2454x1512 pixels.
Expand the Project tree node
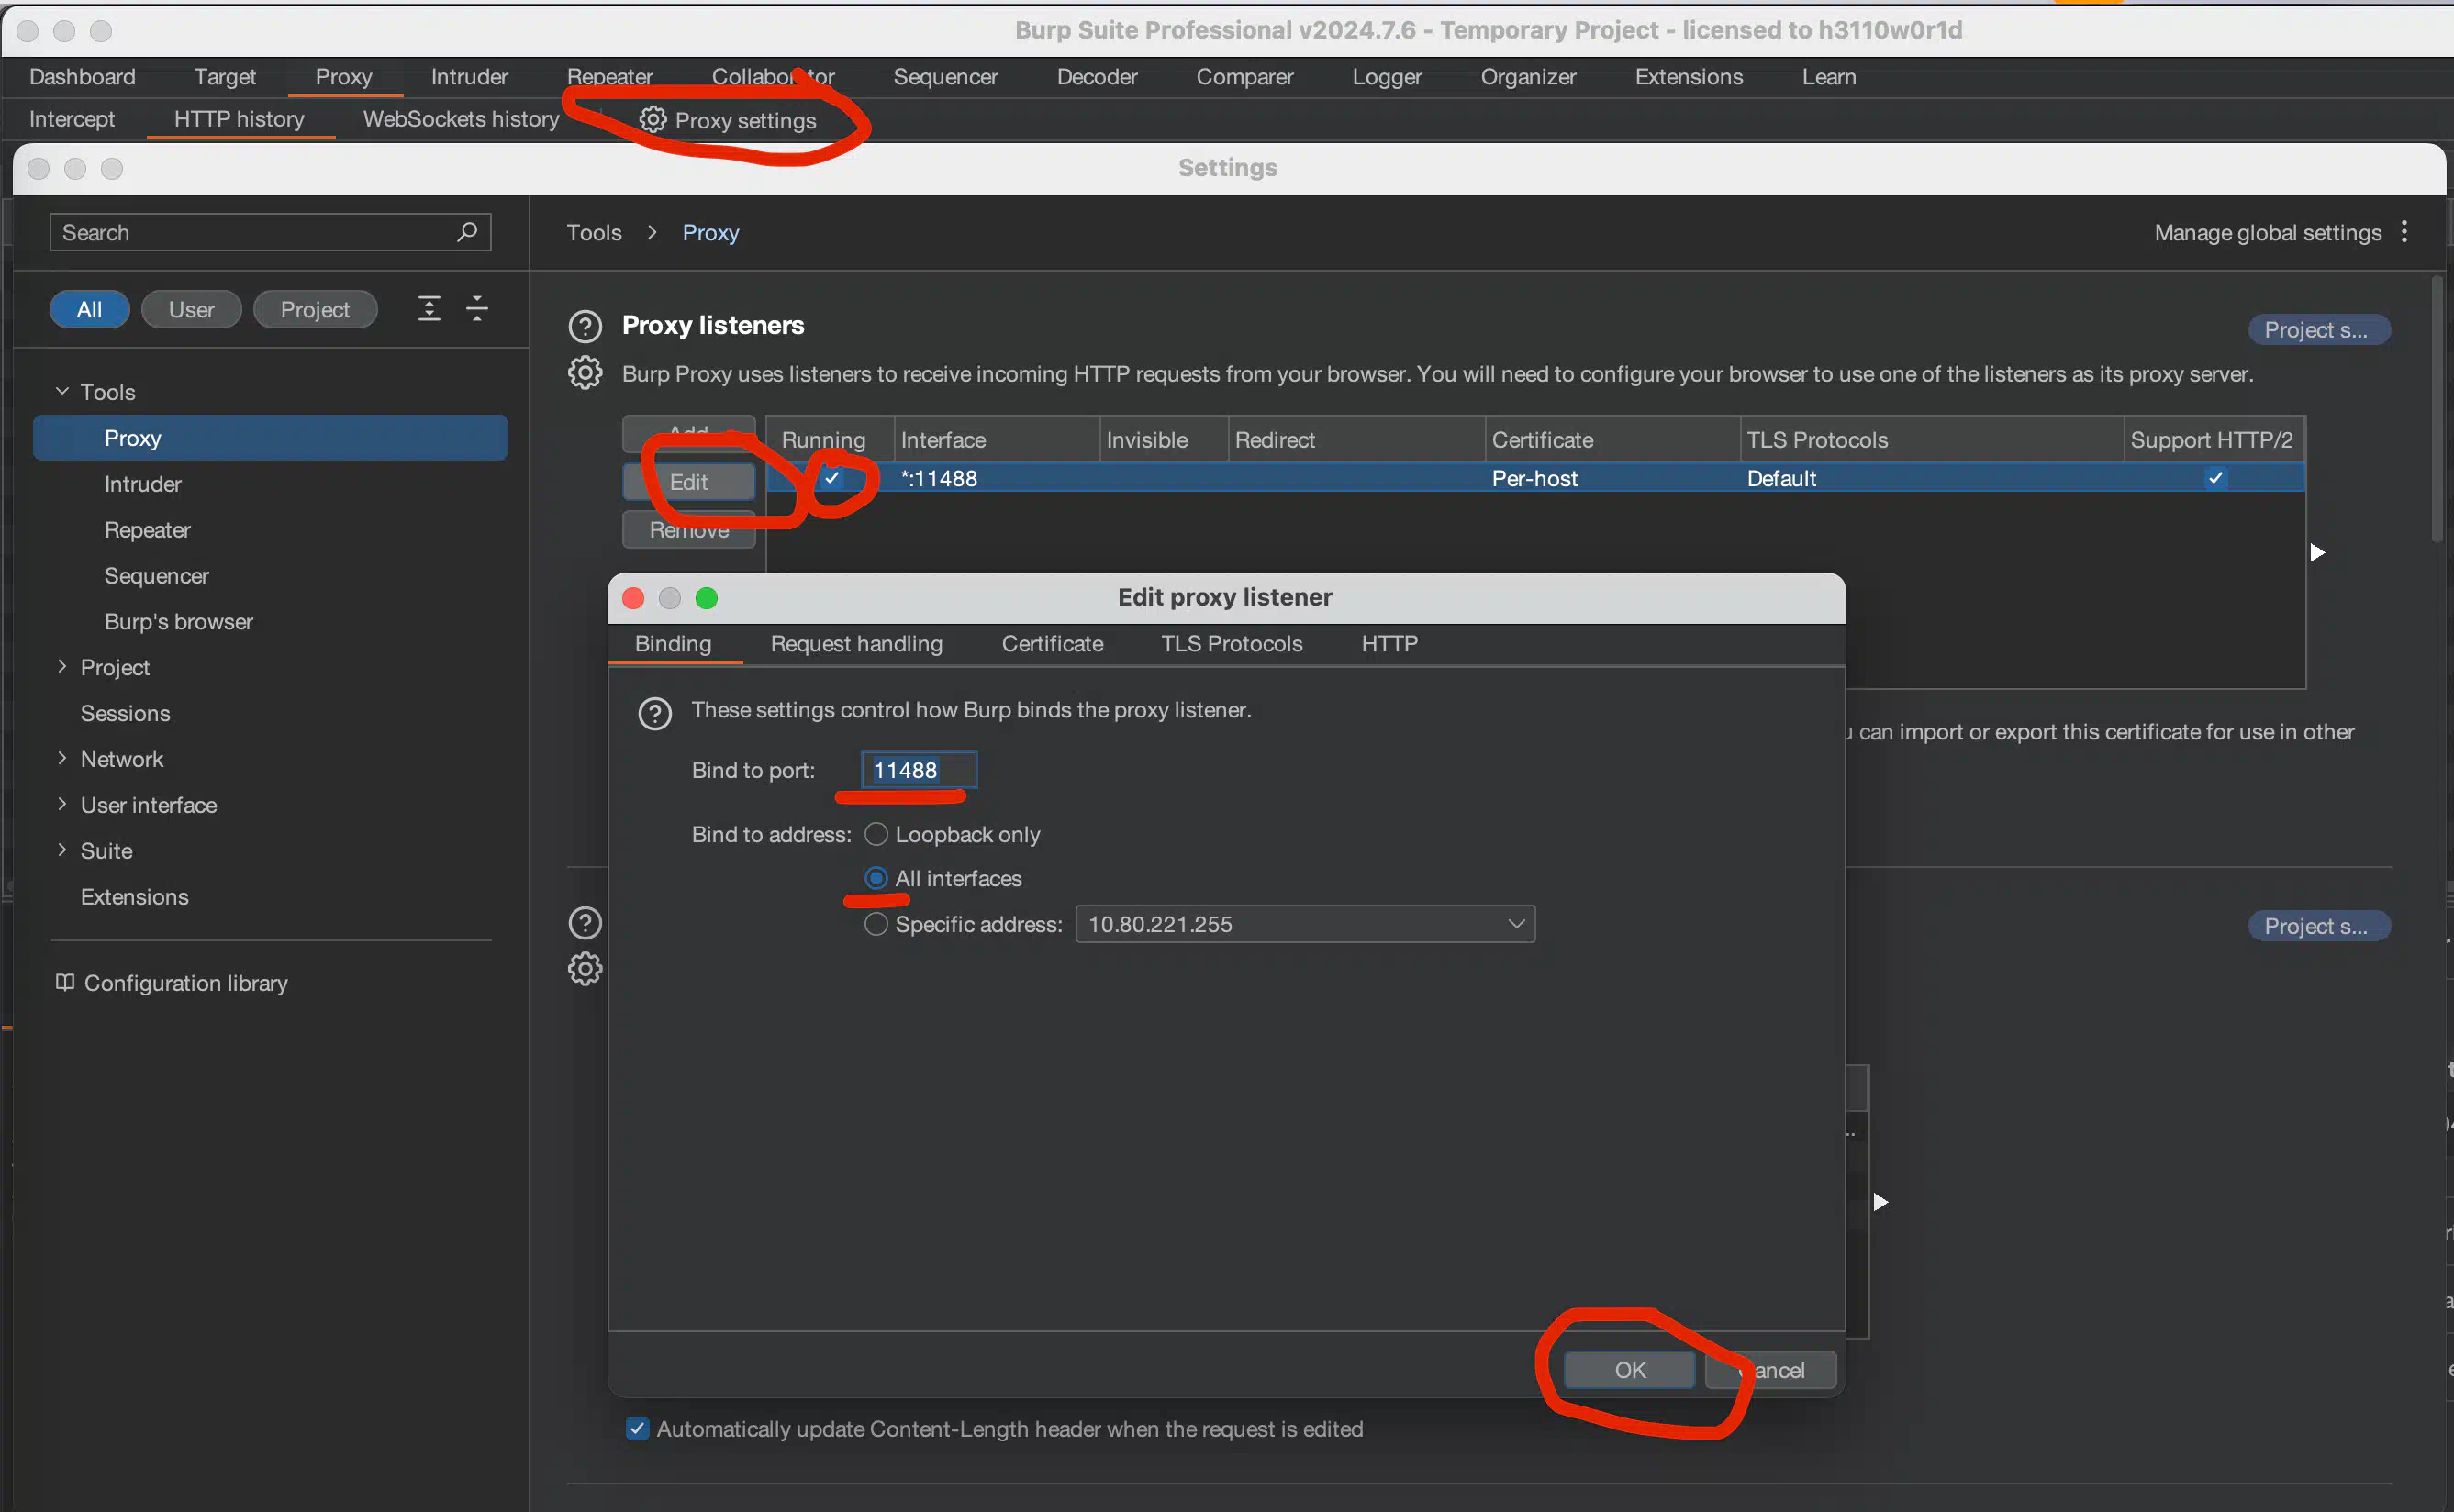pos(62,666)
